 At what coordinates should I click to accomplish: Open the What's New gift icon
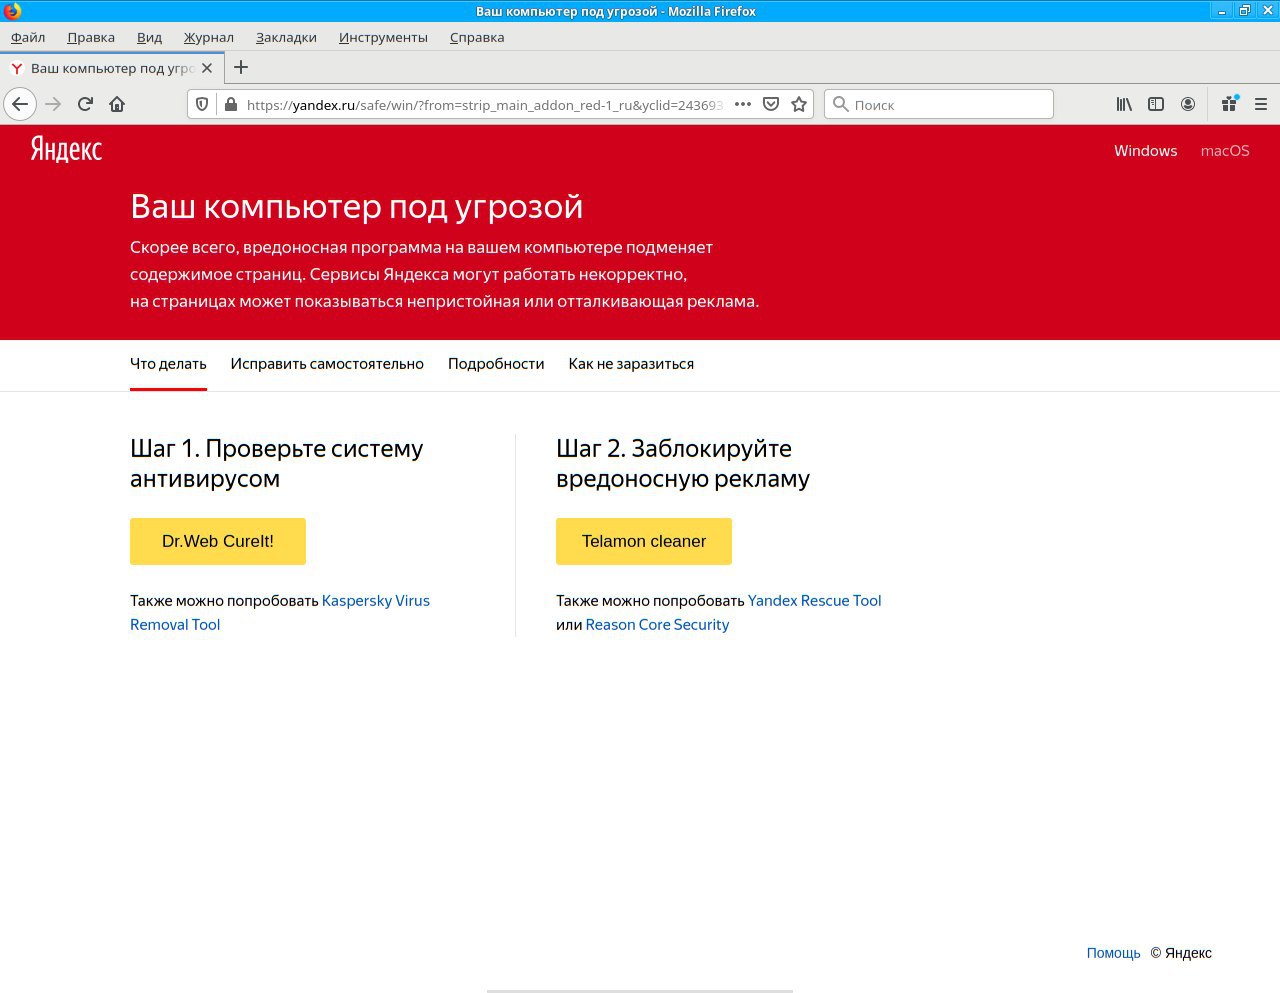tap(1229, 104)
